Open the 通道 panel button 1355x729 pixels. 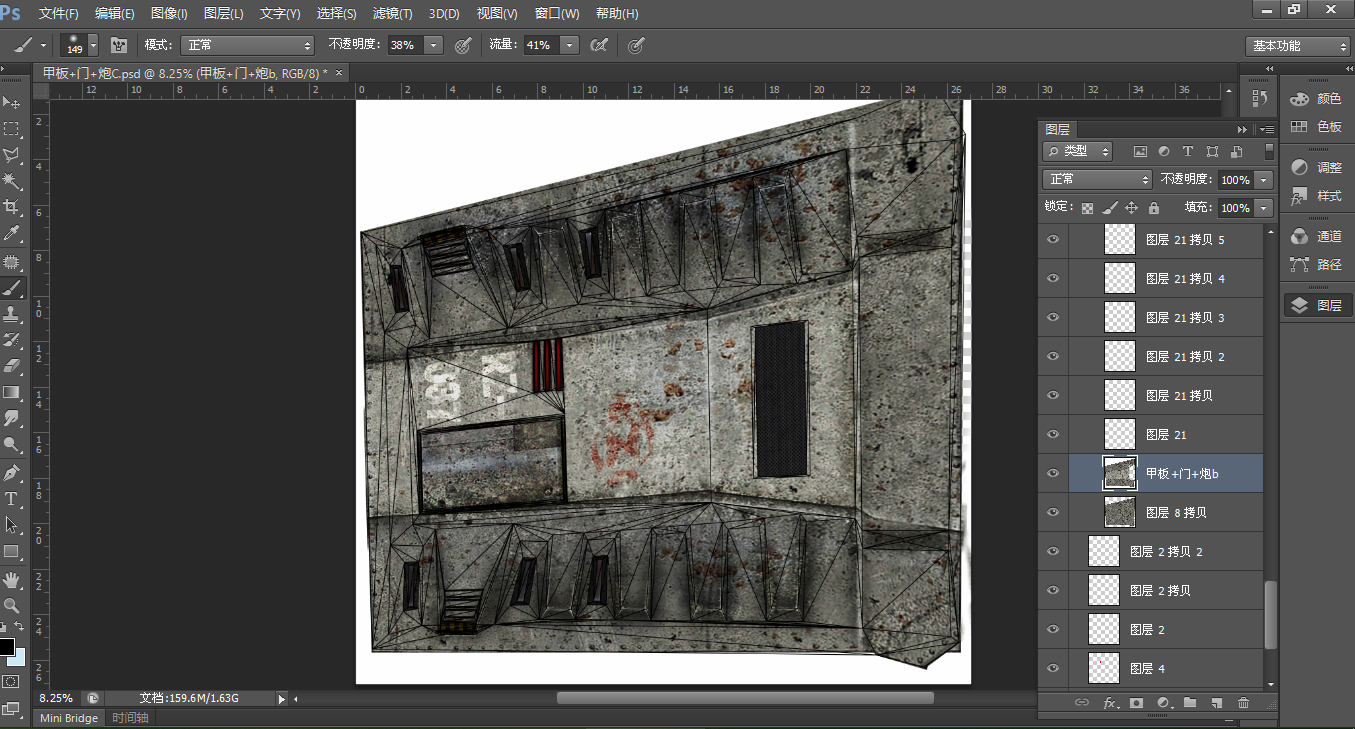[1316, 237]
